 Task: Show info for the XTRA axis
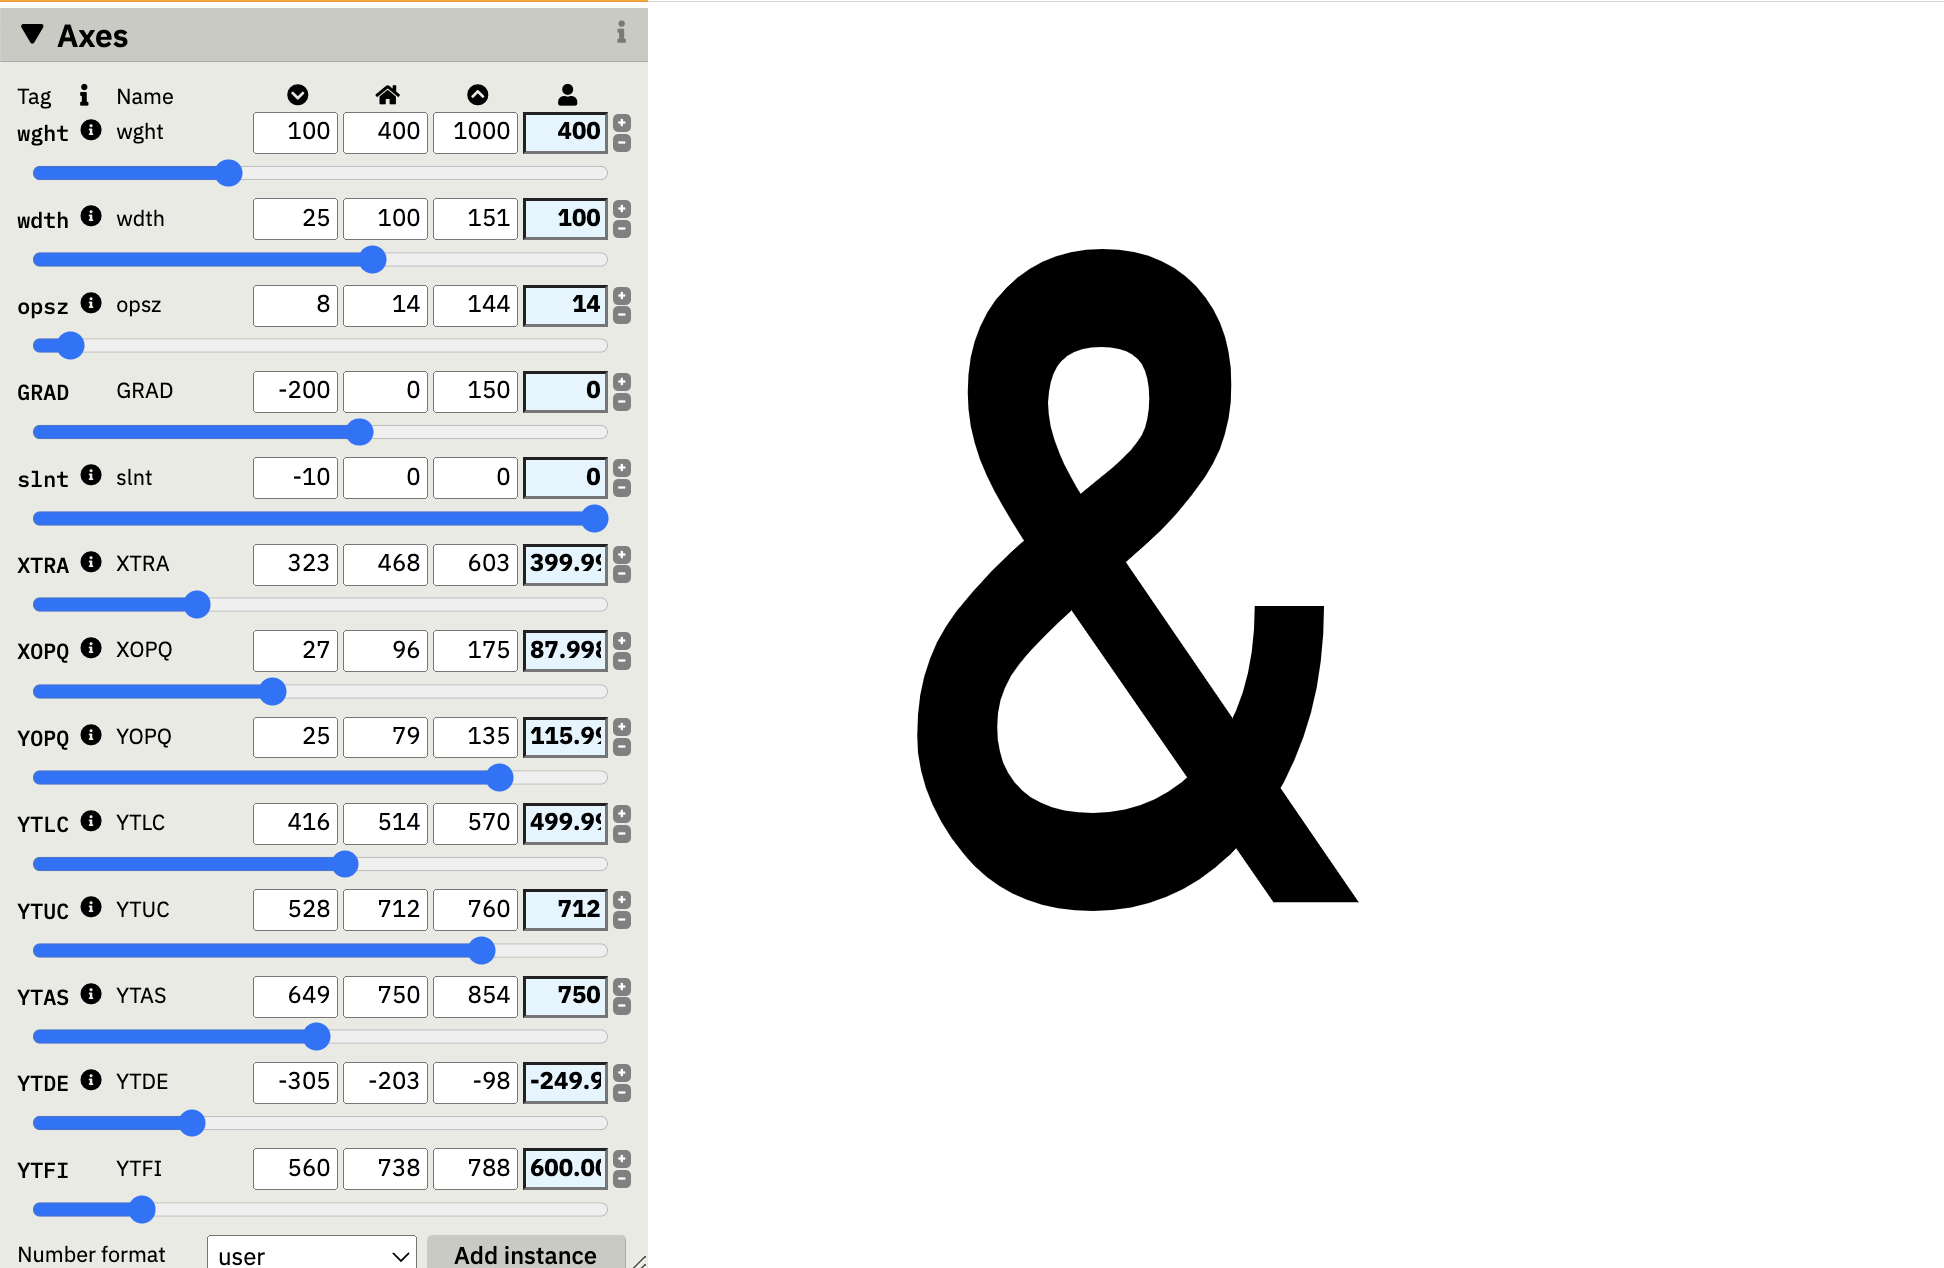coord(91,562)
